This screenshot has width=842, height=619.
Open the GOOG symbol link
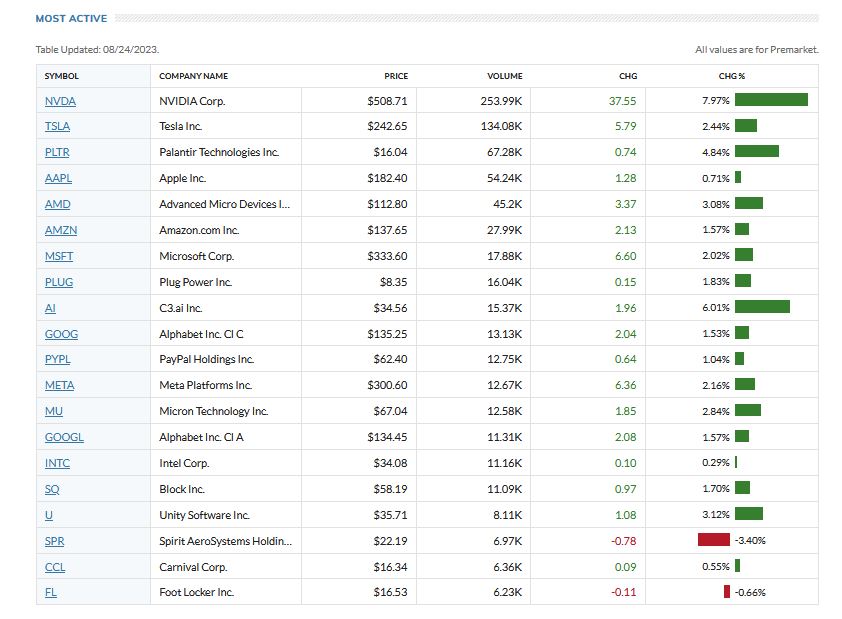(x=61, y=335)
